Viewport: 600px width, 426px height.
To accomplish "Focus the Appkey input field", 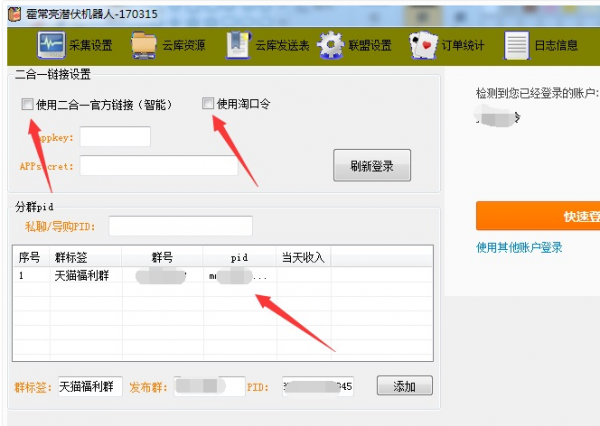I will pos(115,137).
